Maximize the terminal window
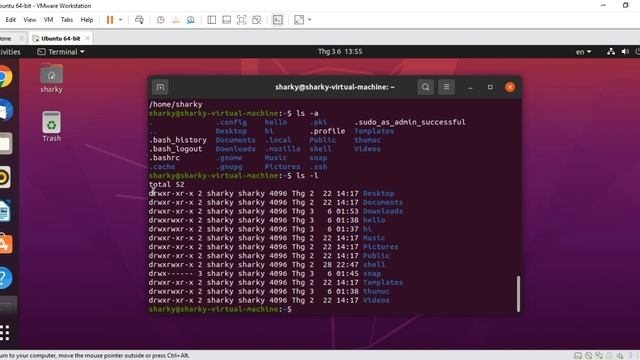Viewport: 640px width, 360px height. [490, 87]
